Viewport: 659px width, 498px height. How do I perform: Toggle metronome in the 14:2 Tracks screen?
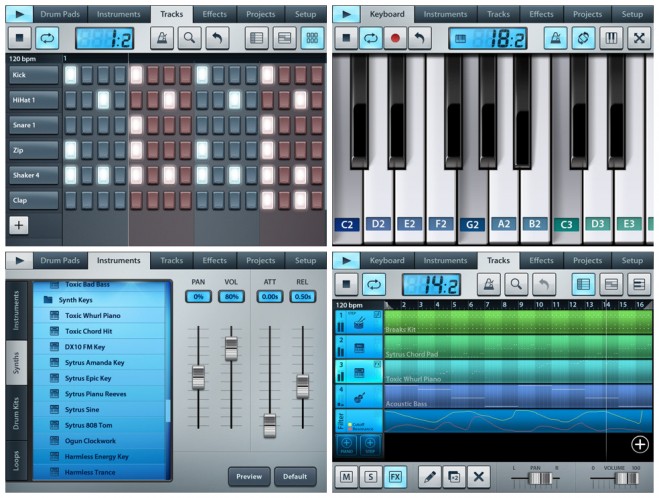click(488, 285)
